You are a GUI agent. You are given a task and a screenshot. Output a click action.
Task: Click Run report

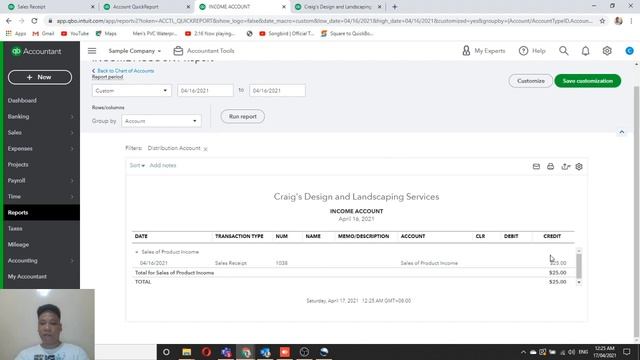[242, 116]
